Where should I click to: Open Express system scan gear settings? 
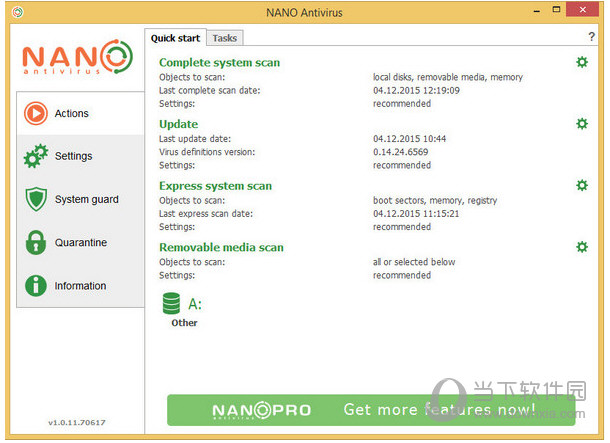coord(582,185)
